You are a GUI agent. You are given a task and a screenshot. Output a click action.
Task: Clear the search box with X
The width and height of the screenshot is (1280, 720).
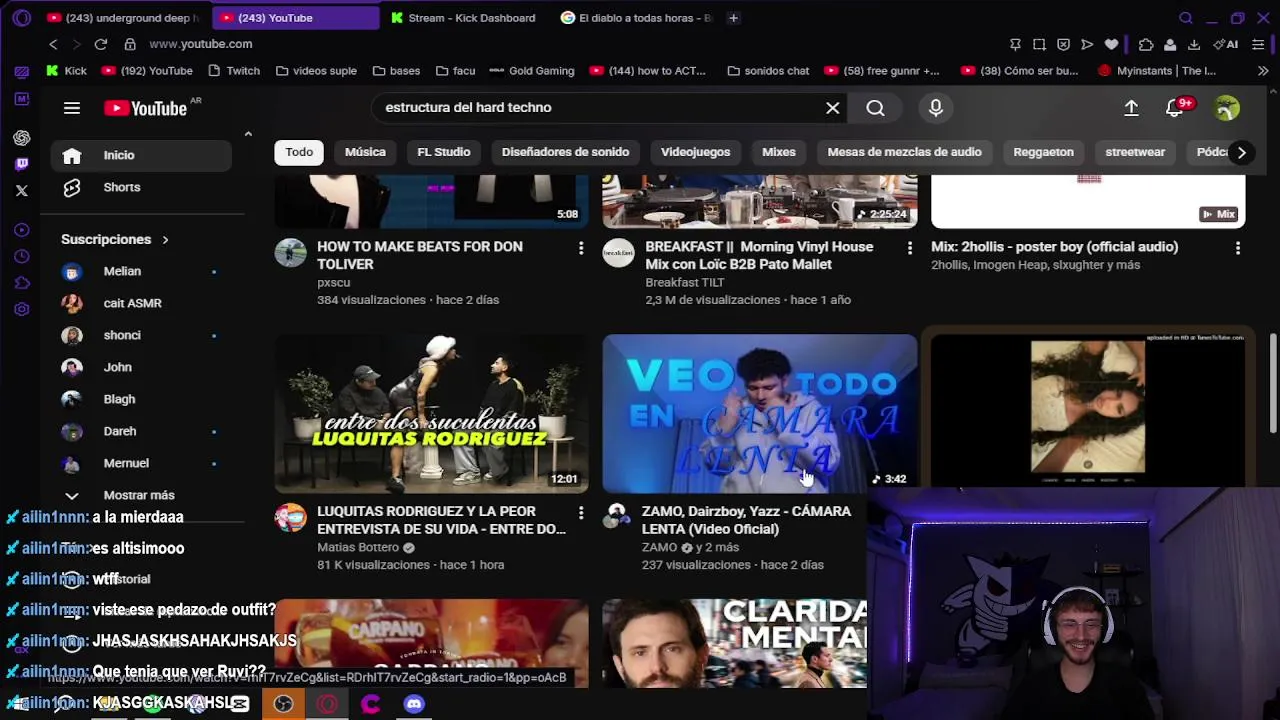click(832, 108)
